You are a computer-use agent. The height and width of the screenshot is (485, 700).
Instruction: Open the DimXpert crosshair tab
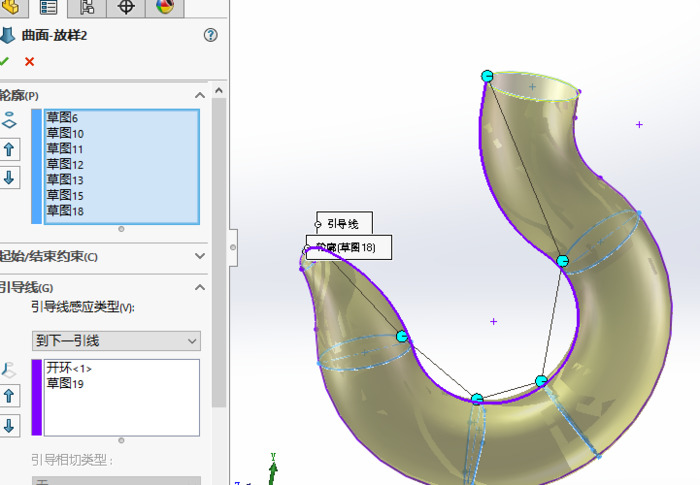(x=126, y=8)
